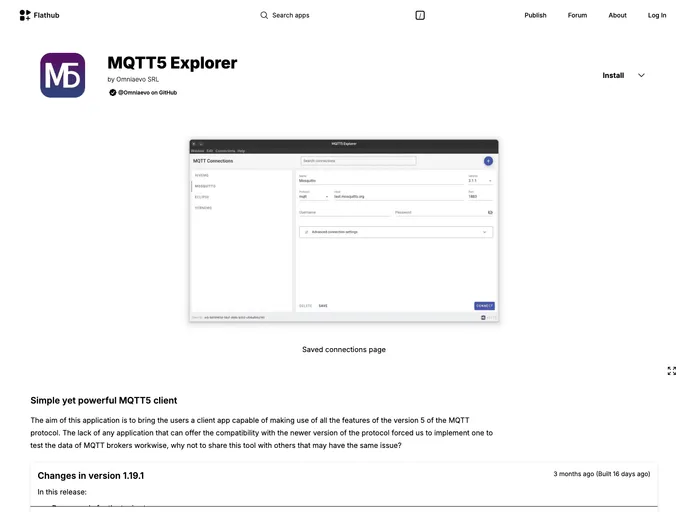Viewport: 688px width, 512px height.
Task: Click the blue plus button in screenshot
Action: [x=488, y=161]
